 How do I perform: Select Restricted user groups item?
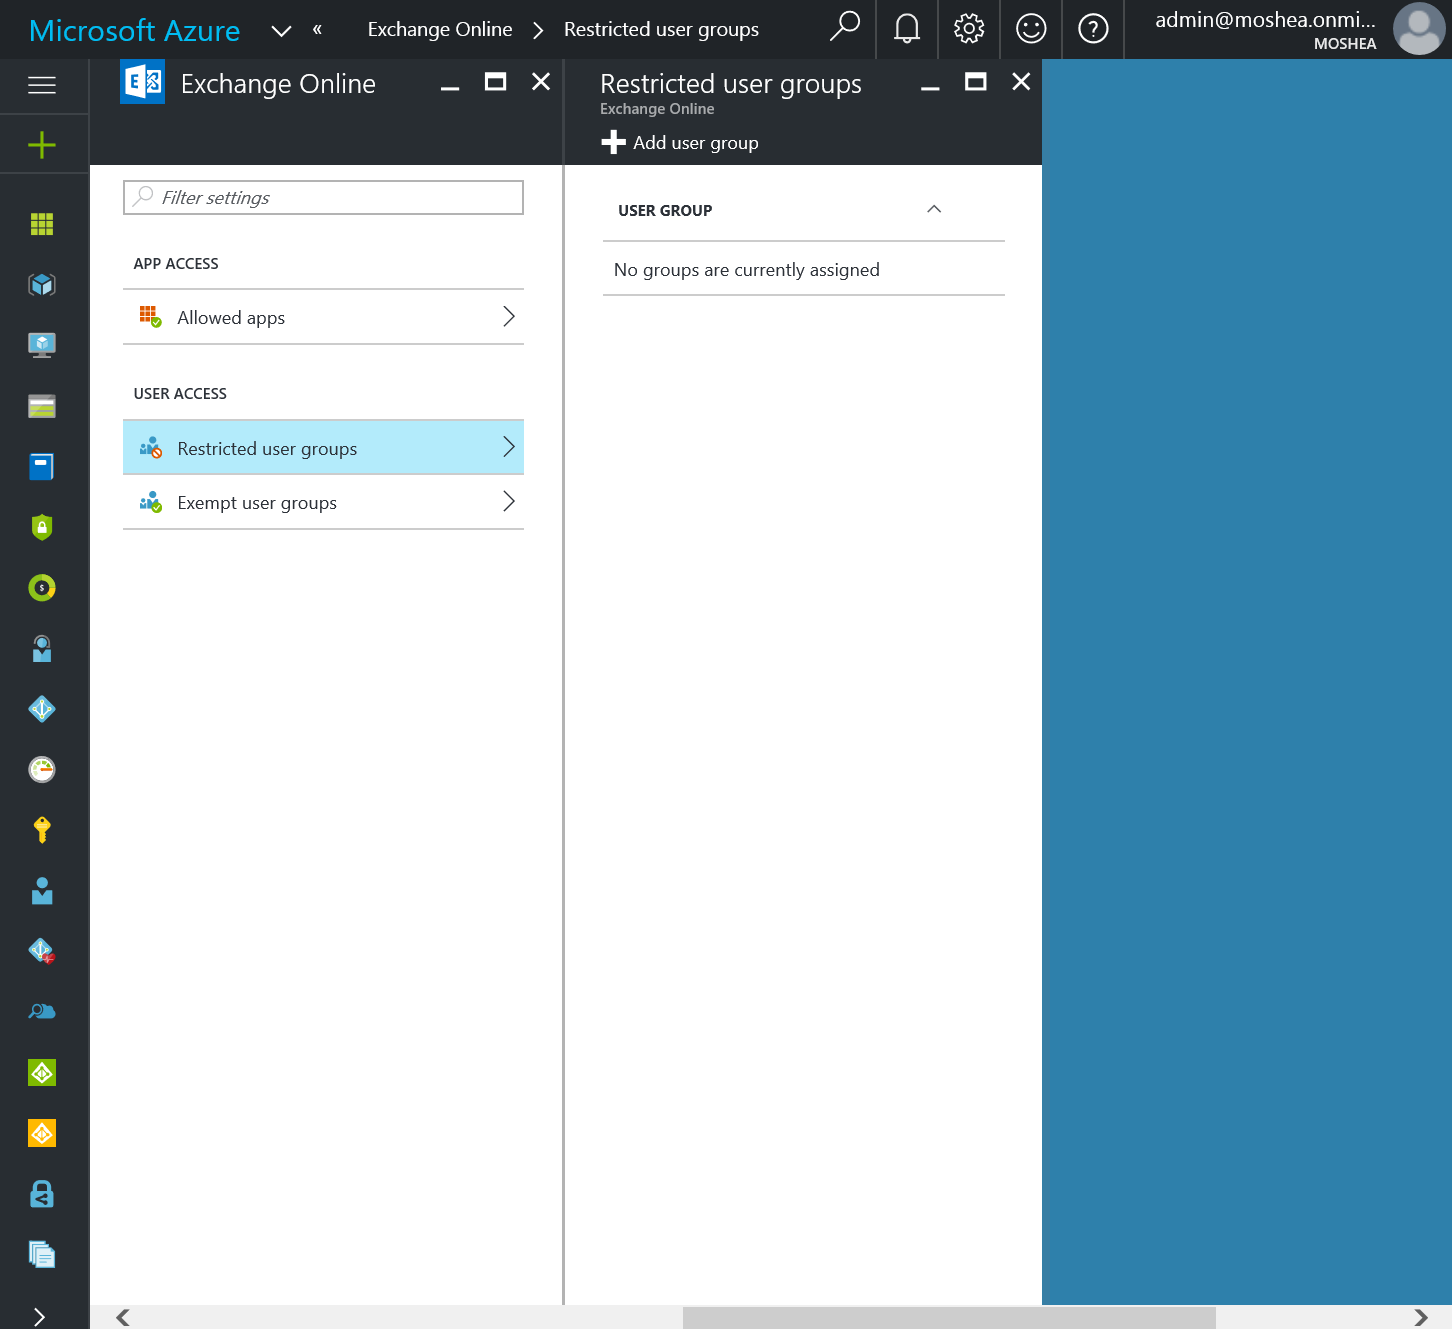[x=323, y=448]
